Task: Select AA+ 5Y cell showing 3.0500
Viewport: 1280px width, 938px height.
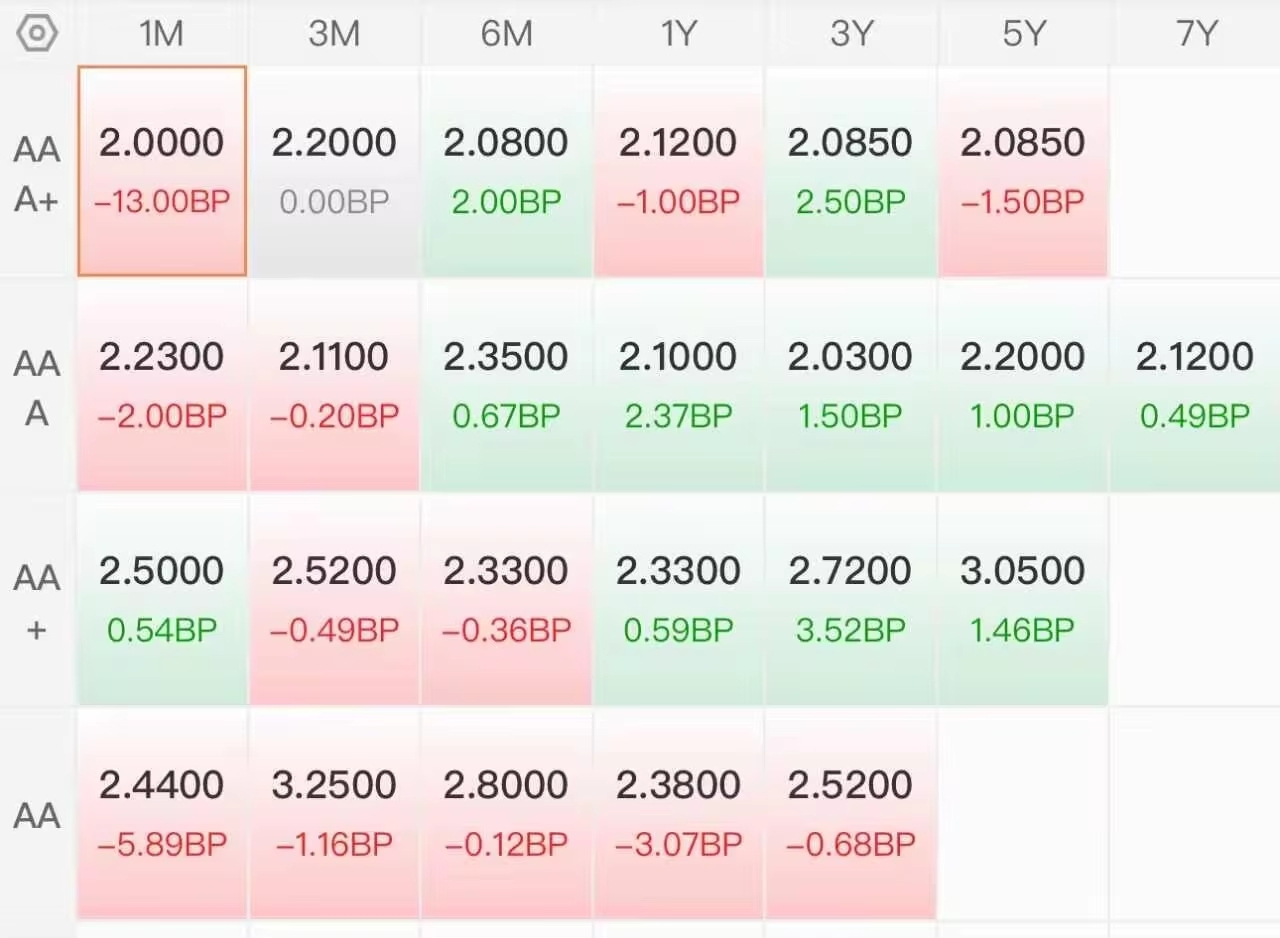Action: click(1023, 599)
